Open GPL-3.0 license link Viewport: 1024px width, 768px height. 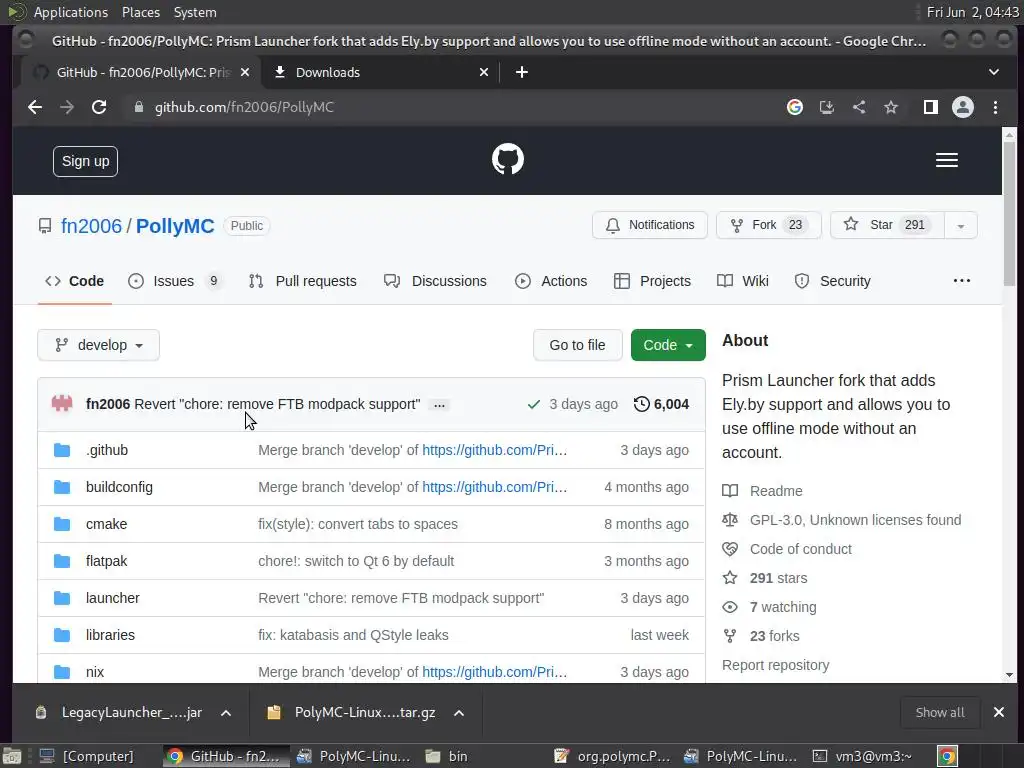[x=856, y=520]
